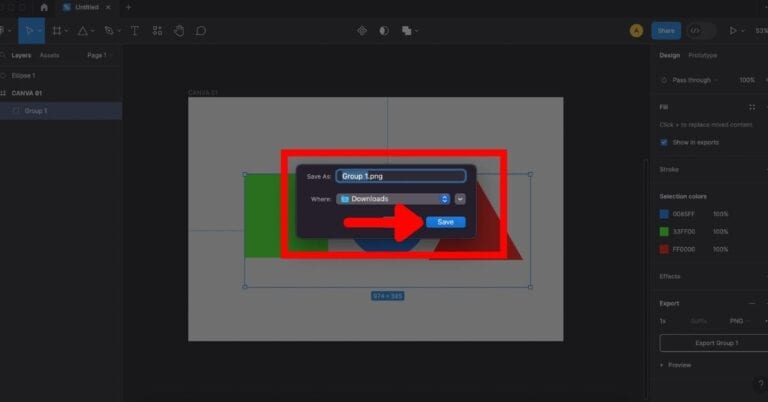The image size is (768, 402).
Task: Select the Comment tool
Action: (x=201, y=31)
